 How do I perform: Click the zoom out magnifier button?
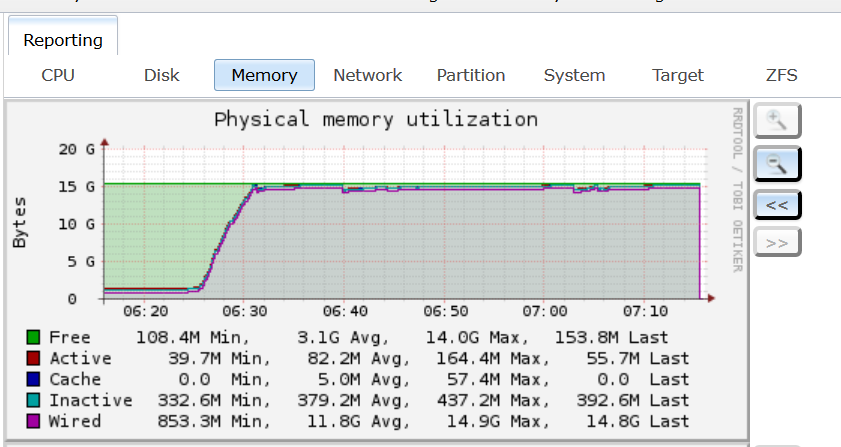click(x=777, y=163)
